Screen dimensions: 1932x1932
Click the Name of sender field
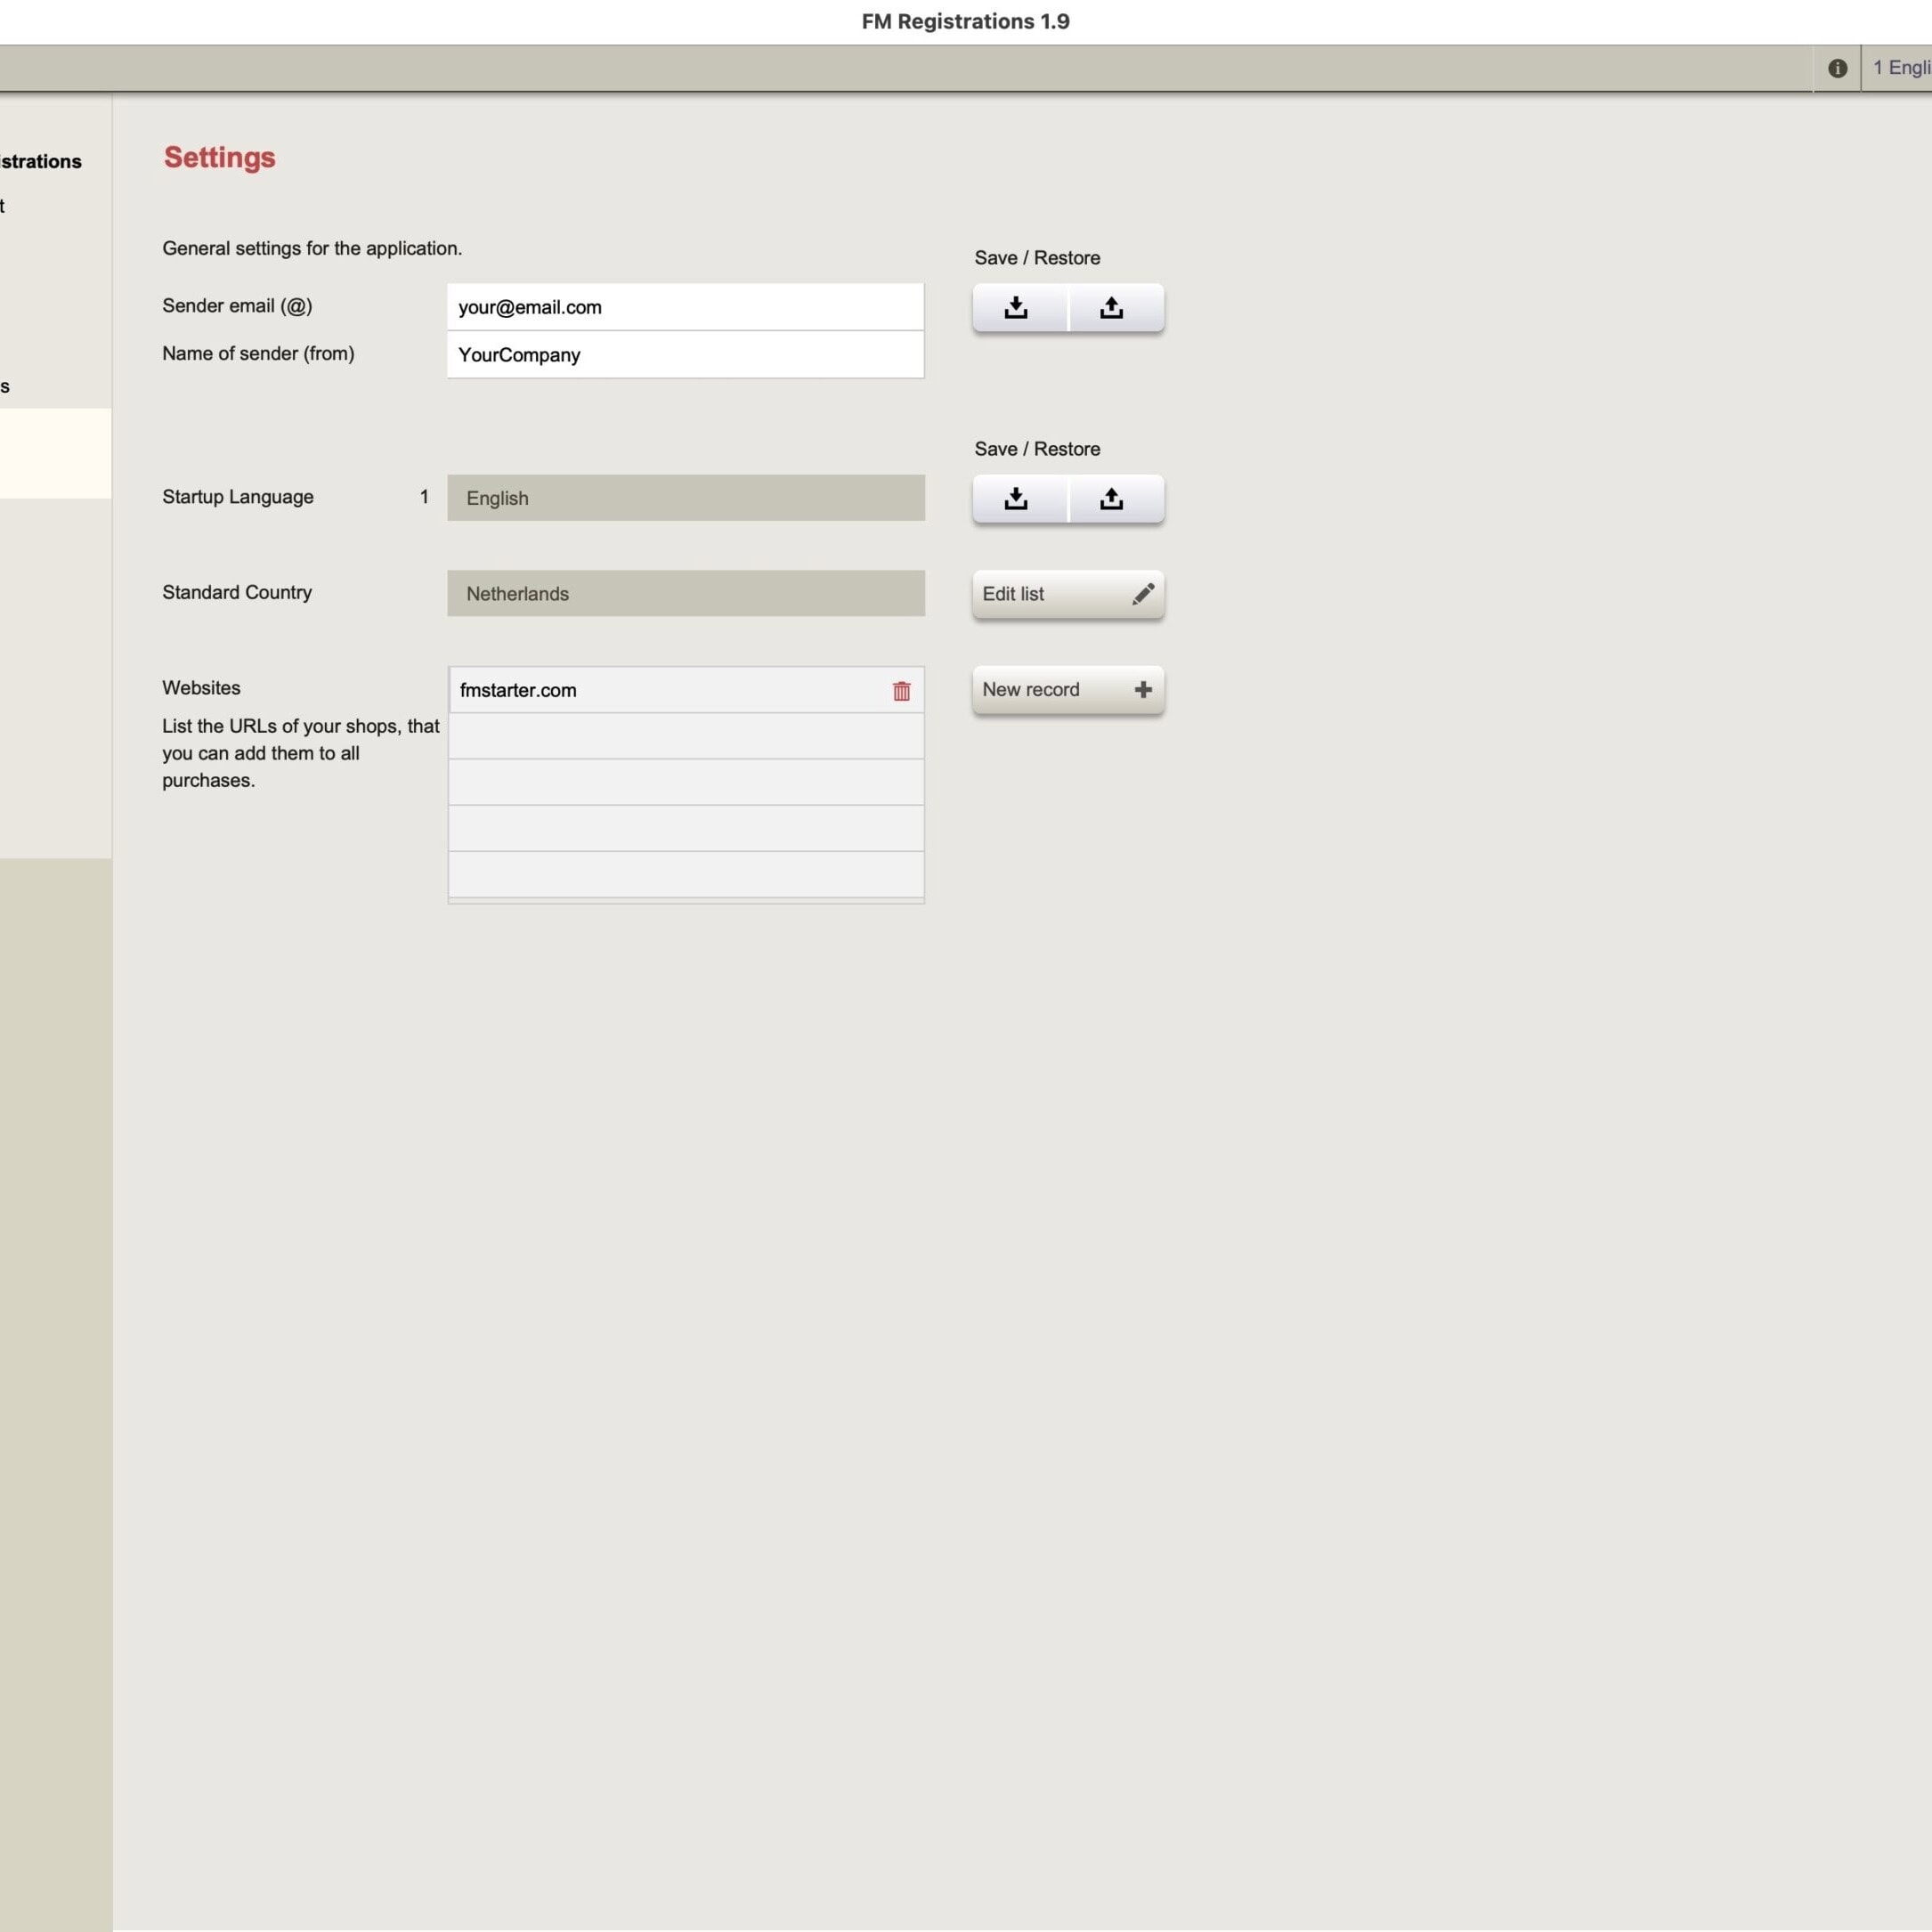(685, 355)
